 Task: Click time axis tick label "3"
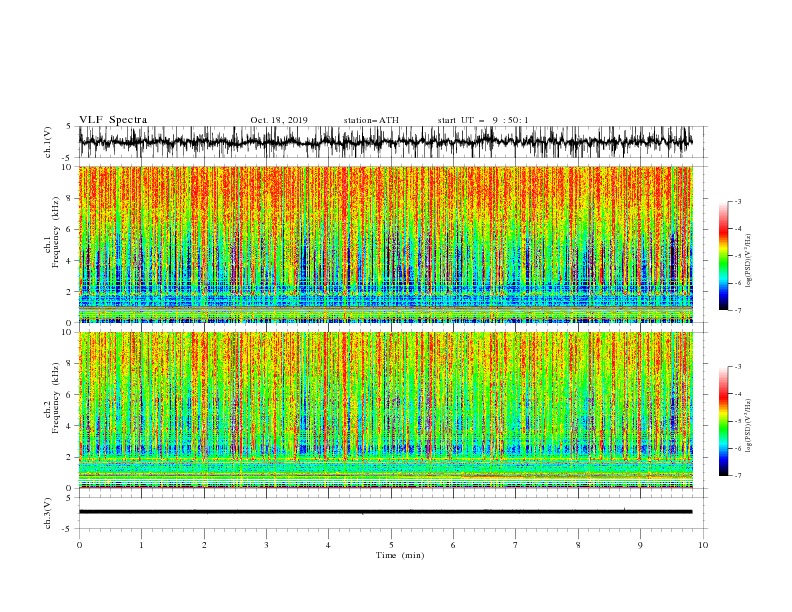click(x=266, y=545)
